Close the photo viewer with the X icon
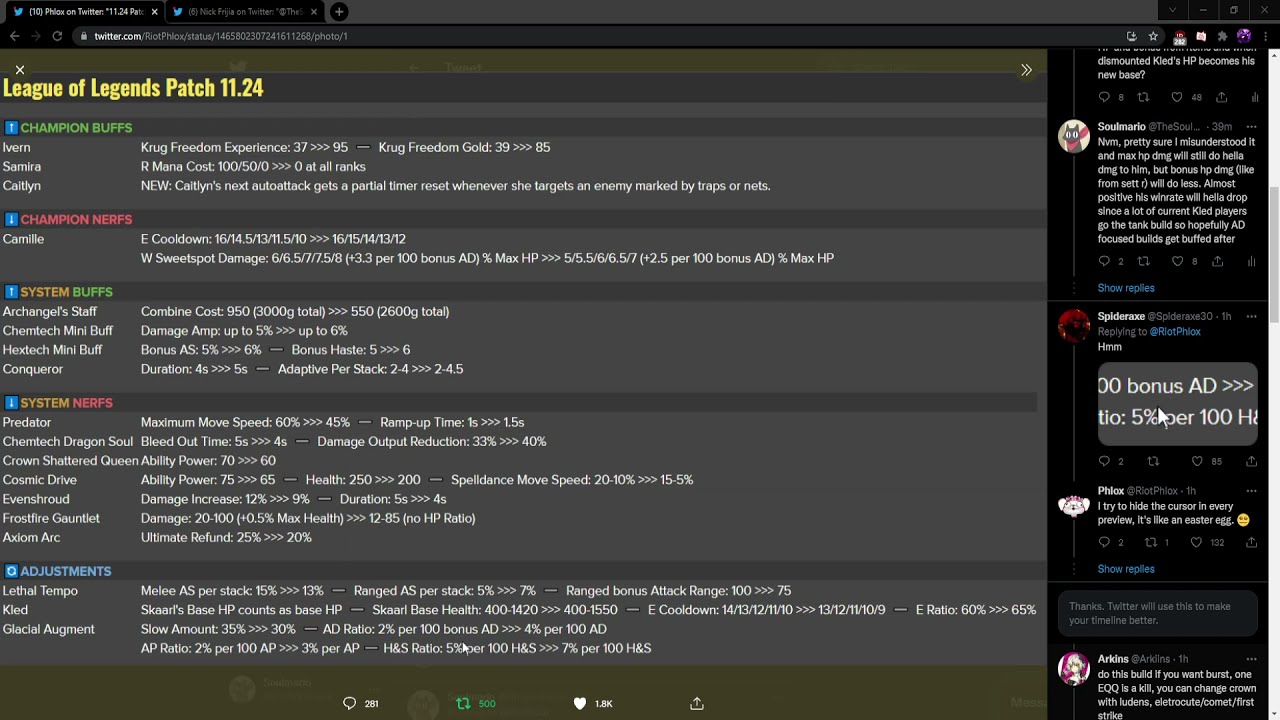 [19, 70]
